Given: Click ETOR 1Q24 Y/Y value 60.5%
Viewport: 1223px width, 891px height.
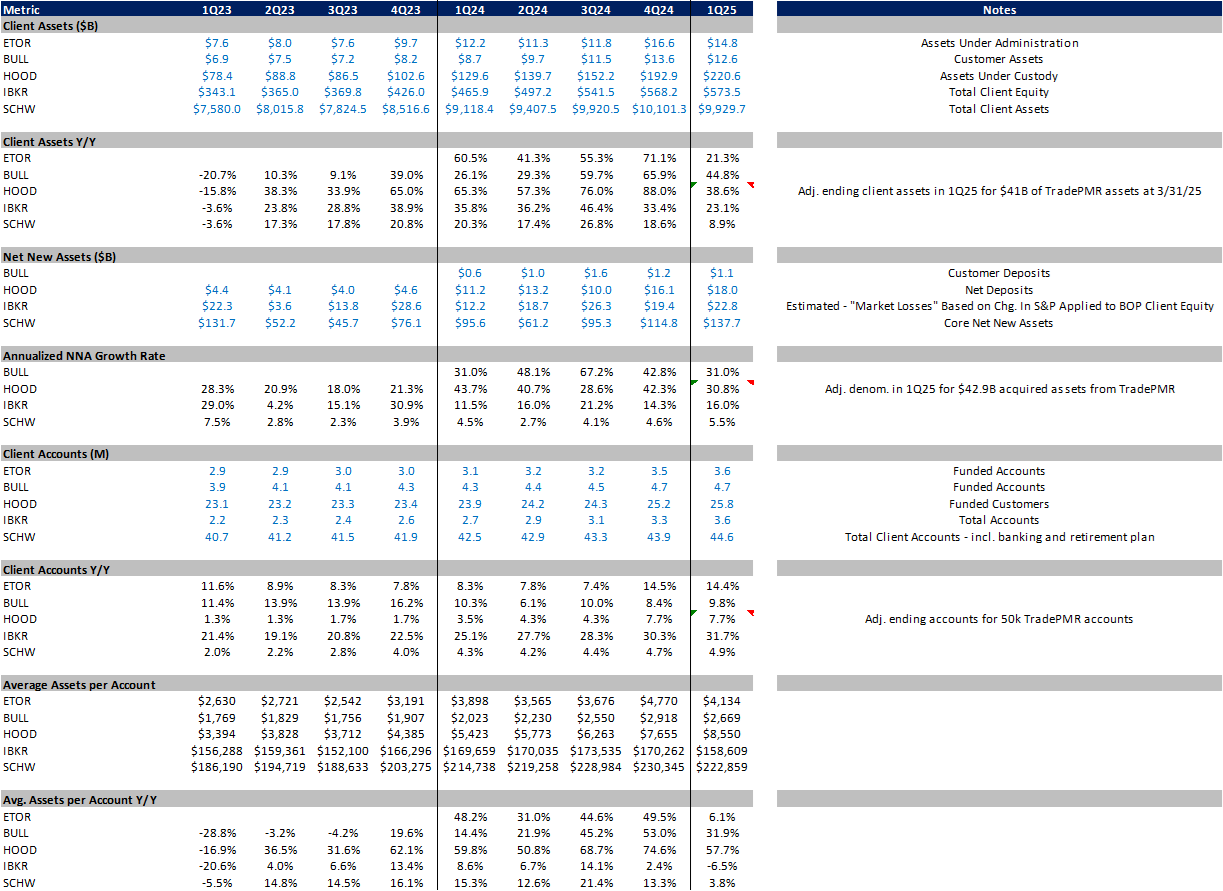Looking at the screenshot, I should (x=470, y=158).
